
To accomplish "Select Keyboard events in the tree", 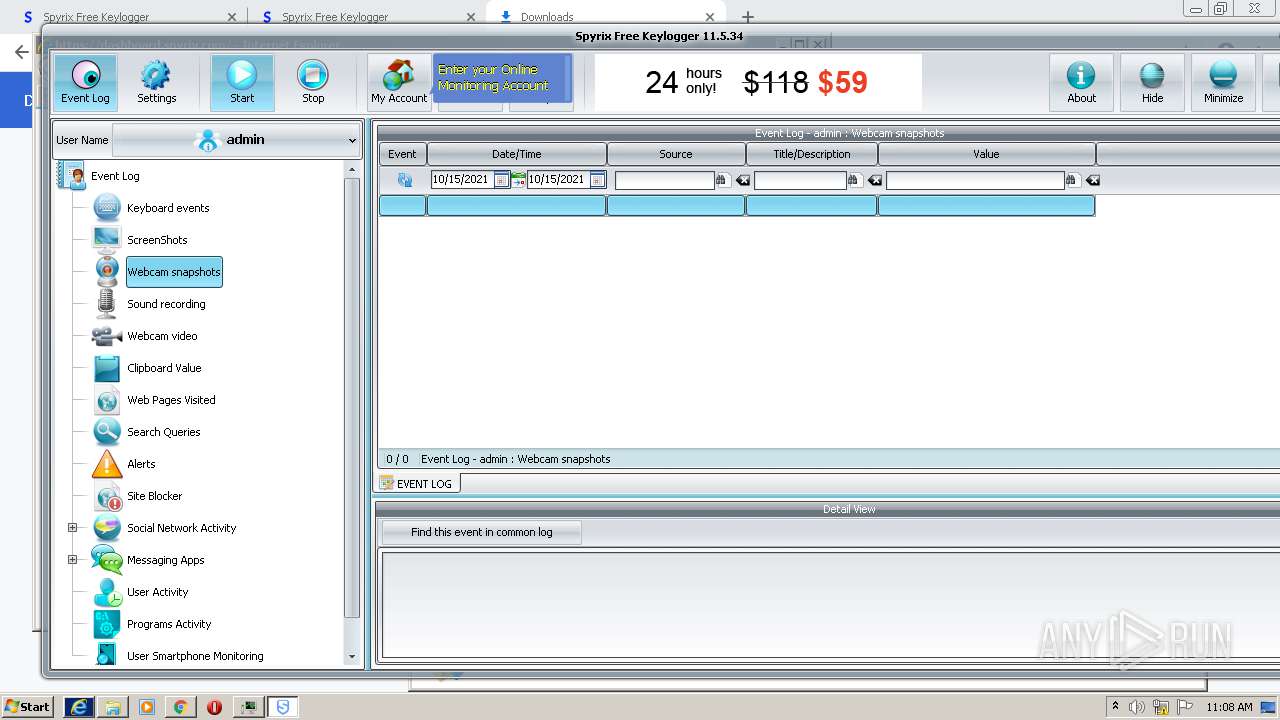I will coord(168,208).
